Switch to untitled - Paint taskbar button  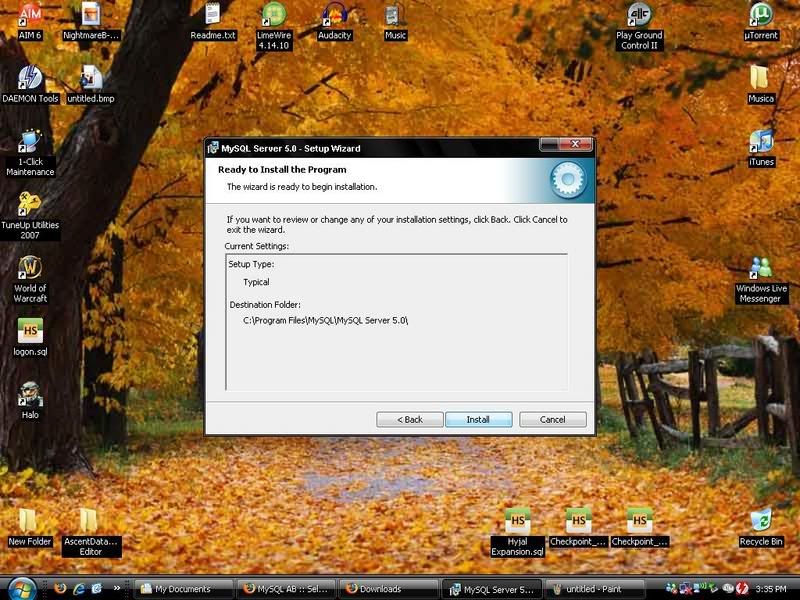click(594, 589)
